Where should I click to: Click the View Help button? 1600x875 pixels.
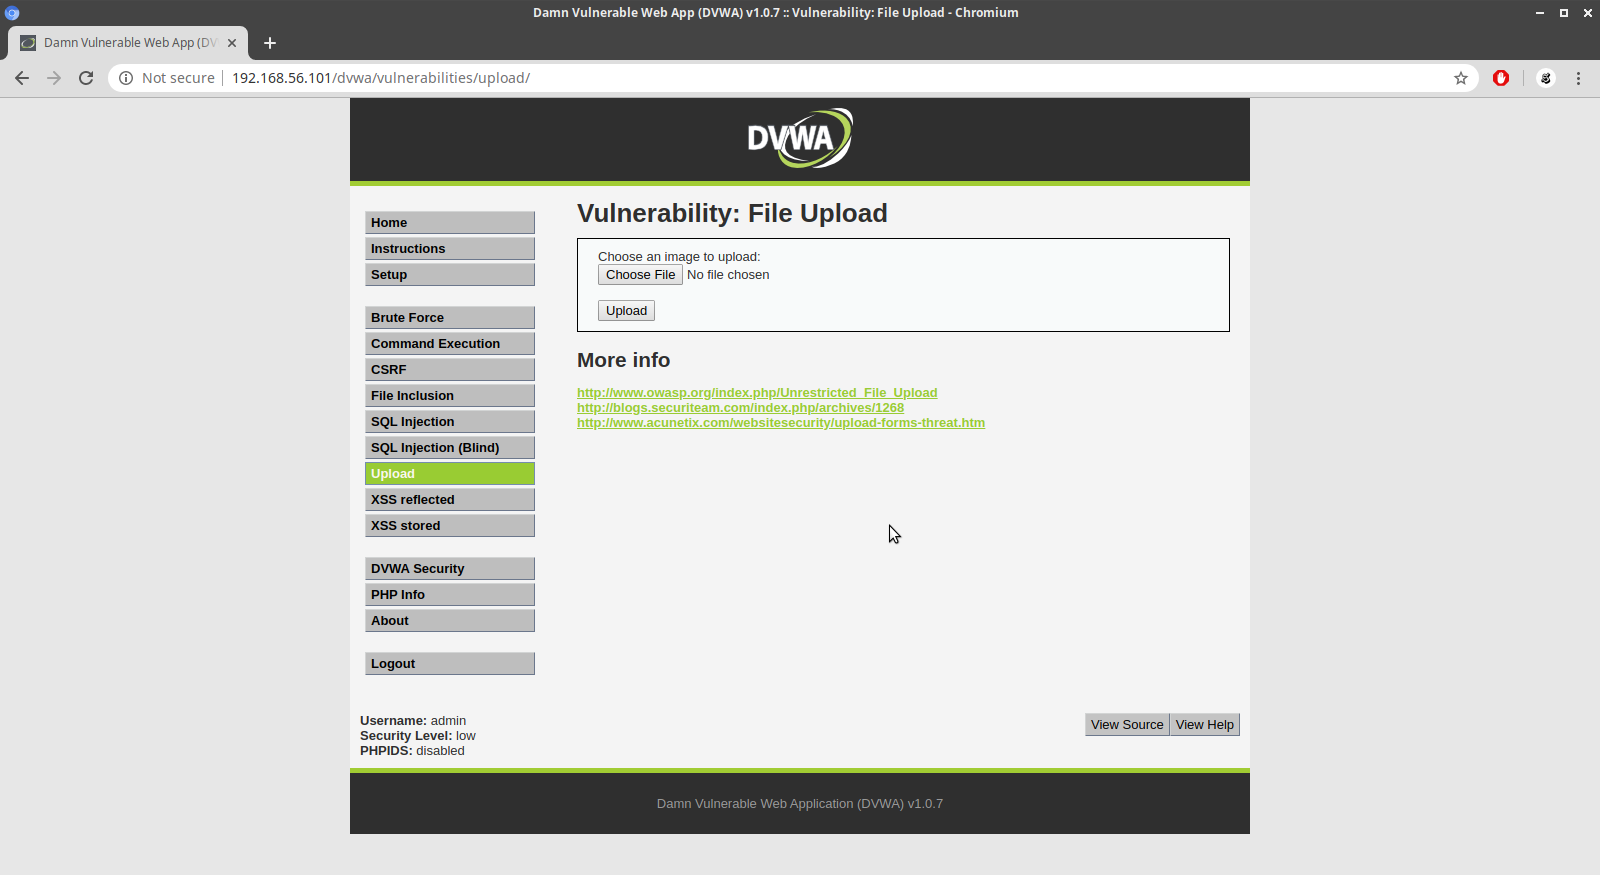tap(1205, 725)
